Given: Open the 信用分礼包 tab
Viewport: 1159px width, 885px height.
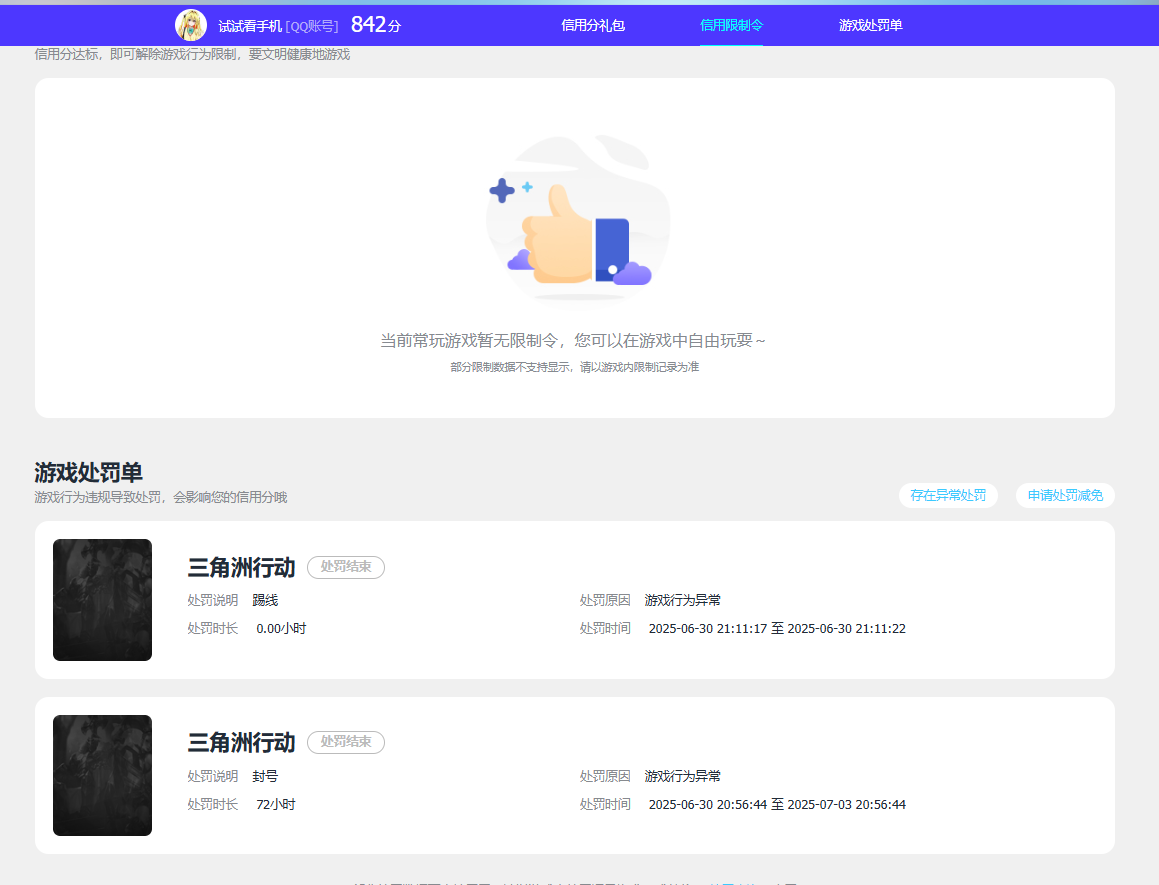Looking at the screenshot, I should click(x=593, y=25).
